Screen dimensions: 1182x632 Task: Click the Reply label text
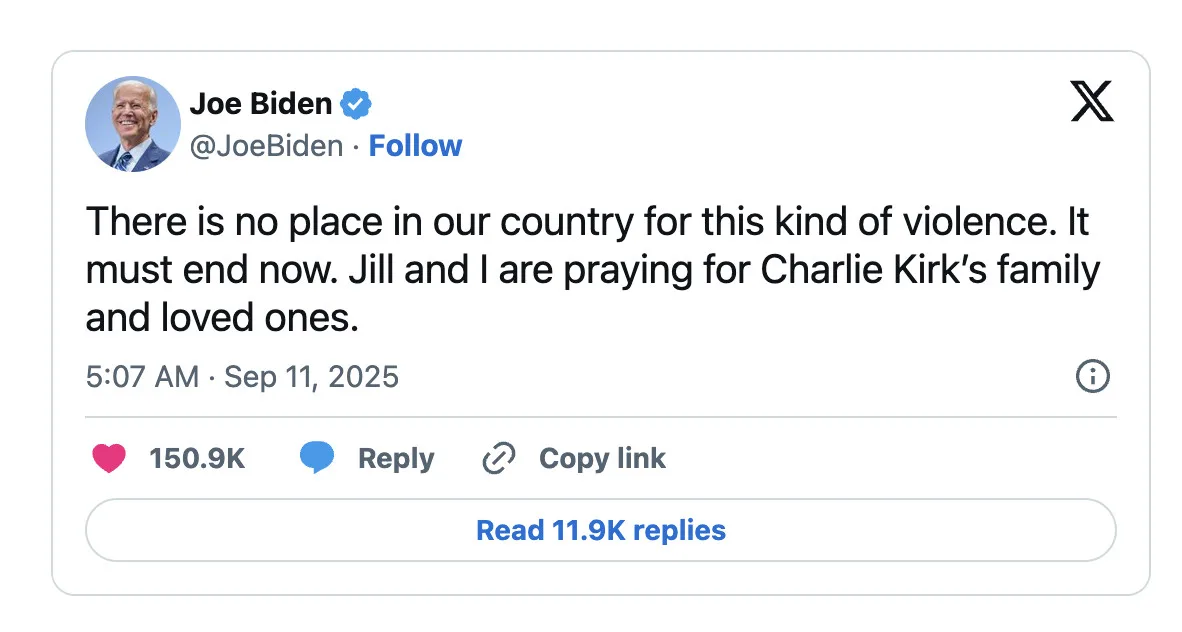point(396,458)
